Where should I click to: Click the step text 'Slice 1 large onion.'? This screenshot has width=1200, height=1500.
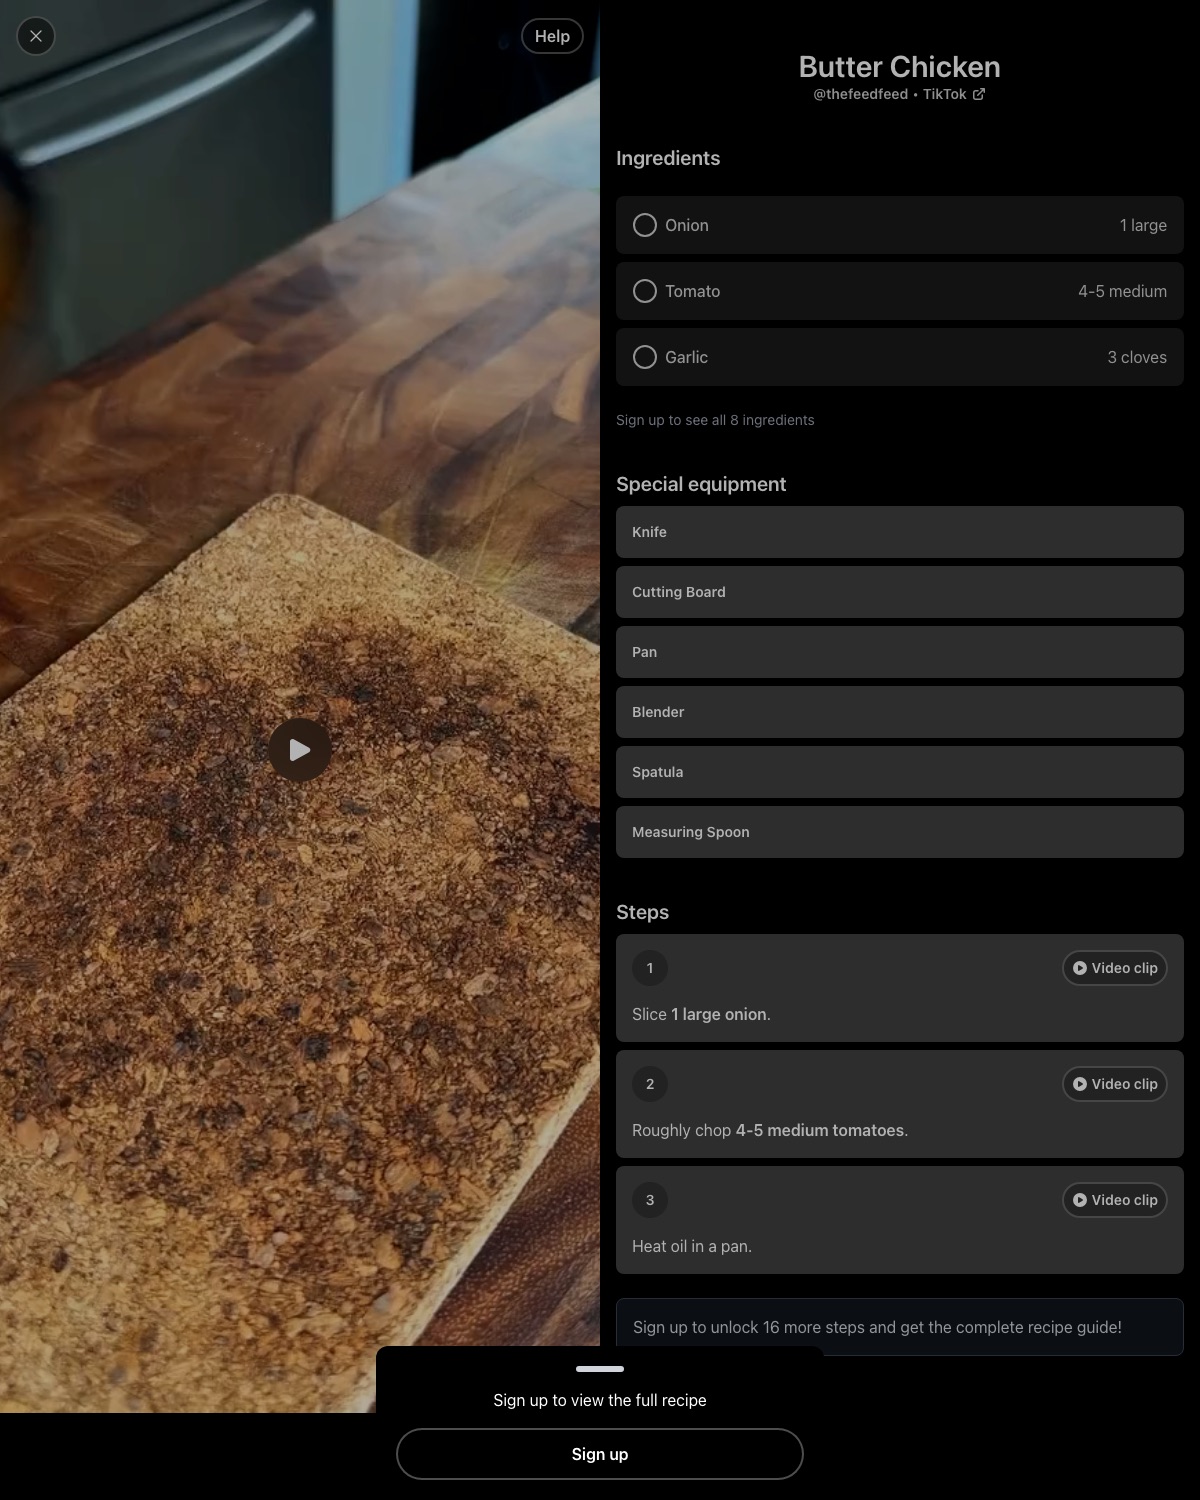tap(701, 1014)
